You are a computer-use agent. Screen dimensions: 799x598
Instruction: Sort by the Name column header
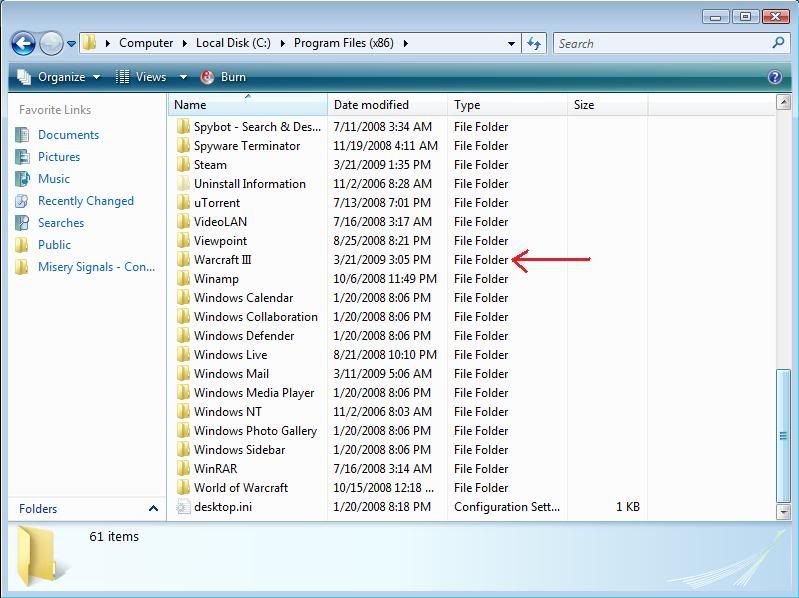[x=248, y=105]
